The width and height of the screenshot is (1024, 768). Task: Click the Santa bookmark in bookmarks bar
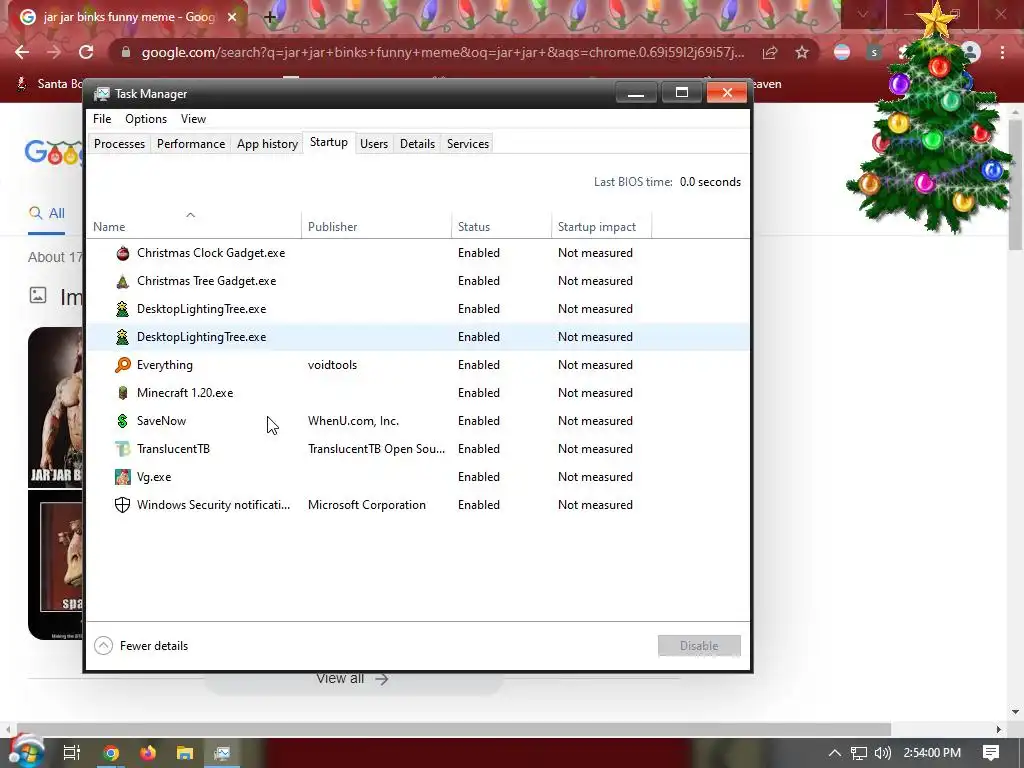[x=50, y=84]
